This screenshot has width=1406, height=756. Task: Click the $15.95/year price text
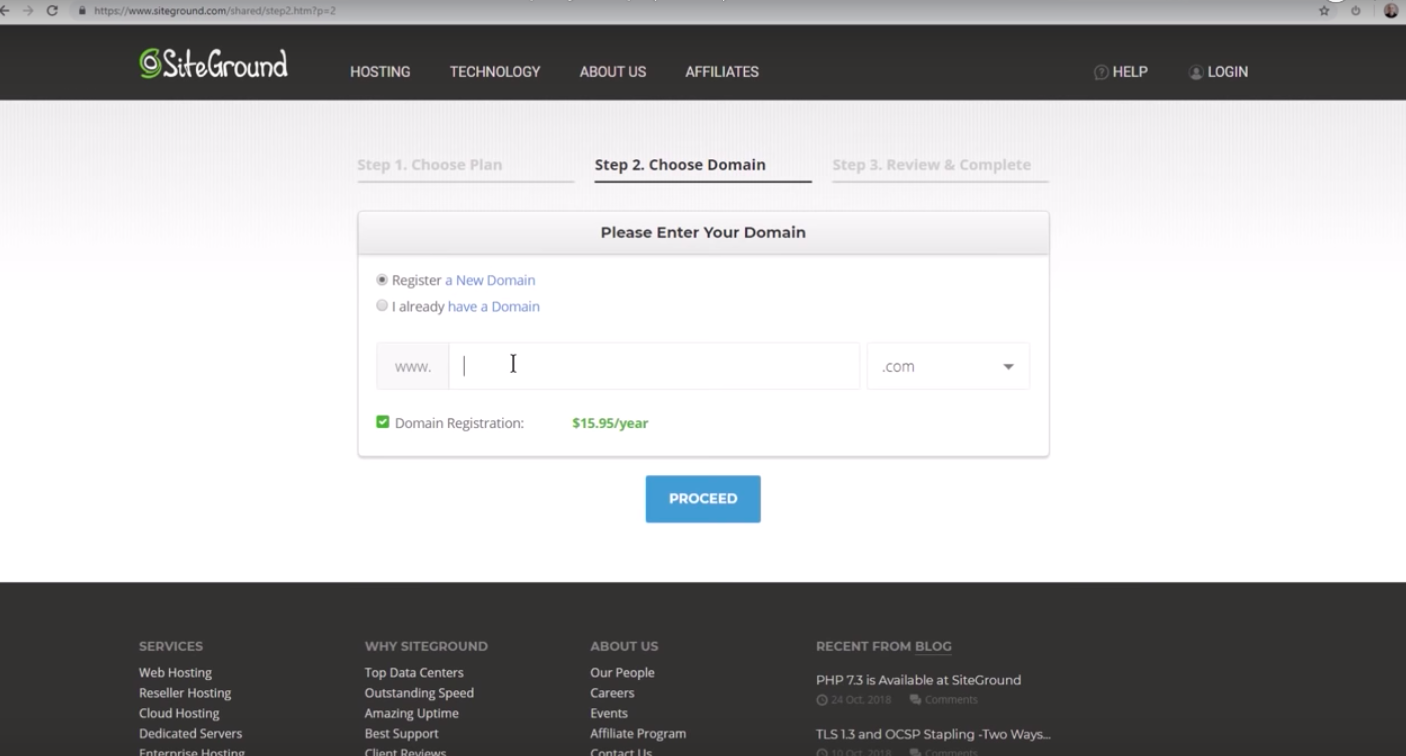coord(610,423)
